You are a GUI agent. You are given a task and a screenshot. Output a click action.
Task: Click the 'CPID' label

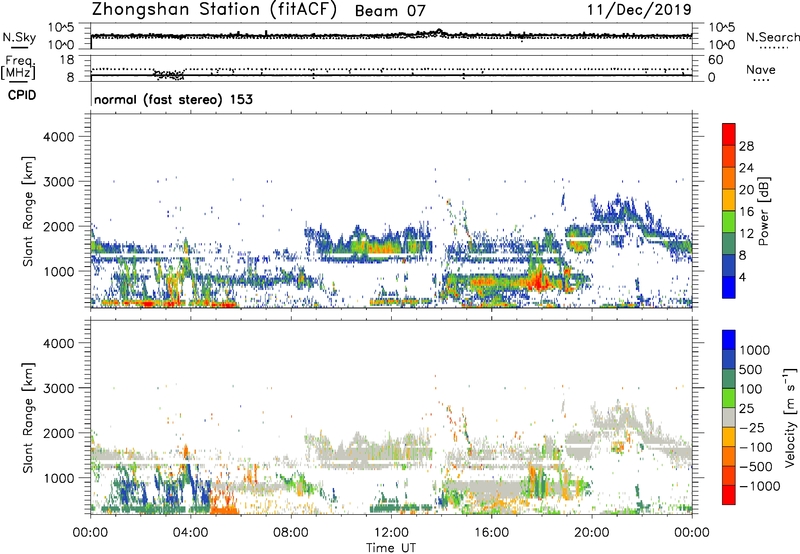(x=22, y=95)
